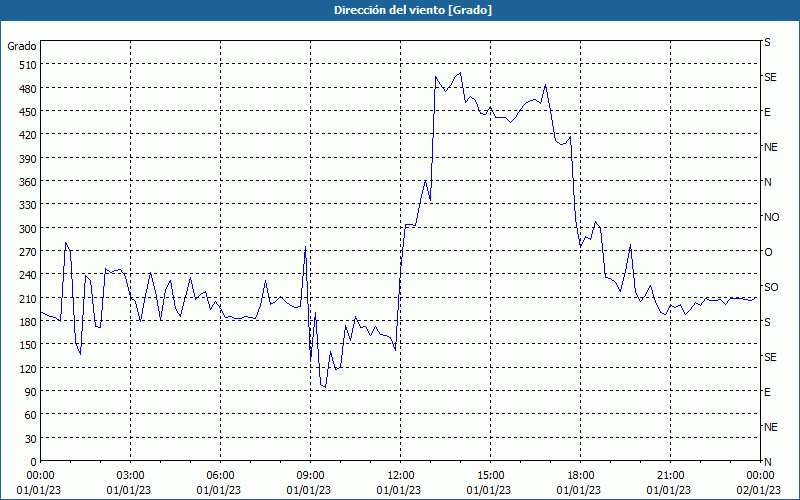Select the 02/01/23 date label
The image size is (800, 500).
[x=759, y=490]
